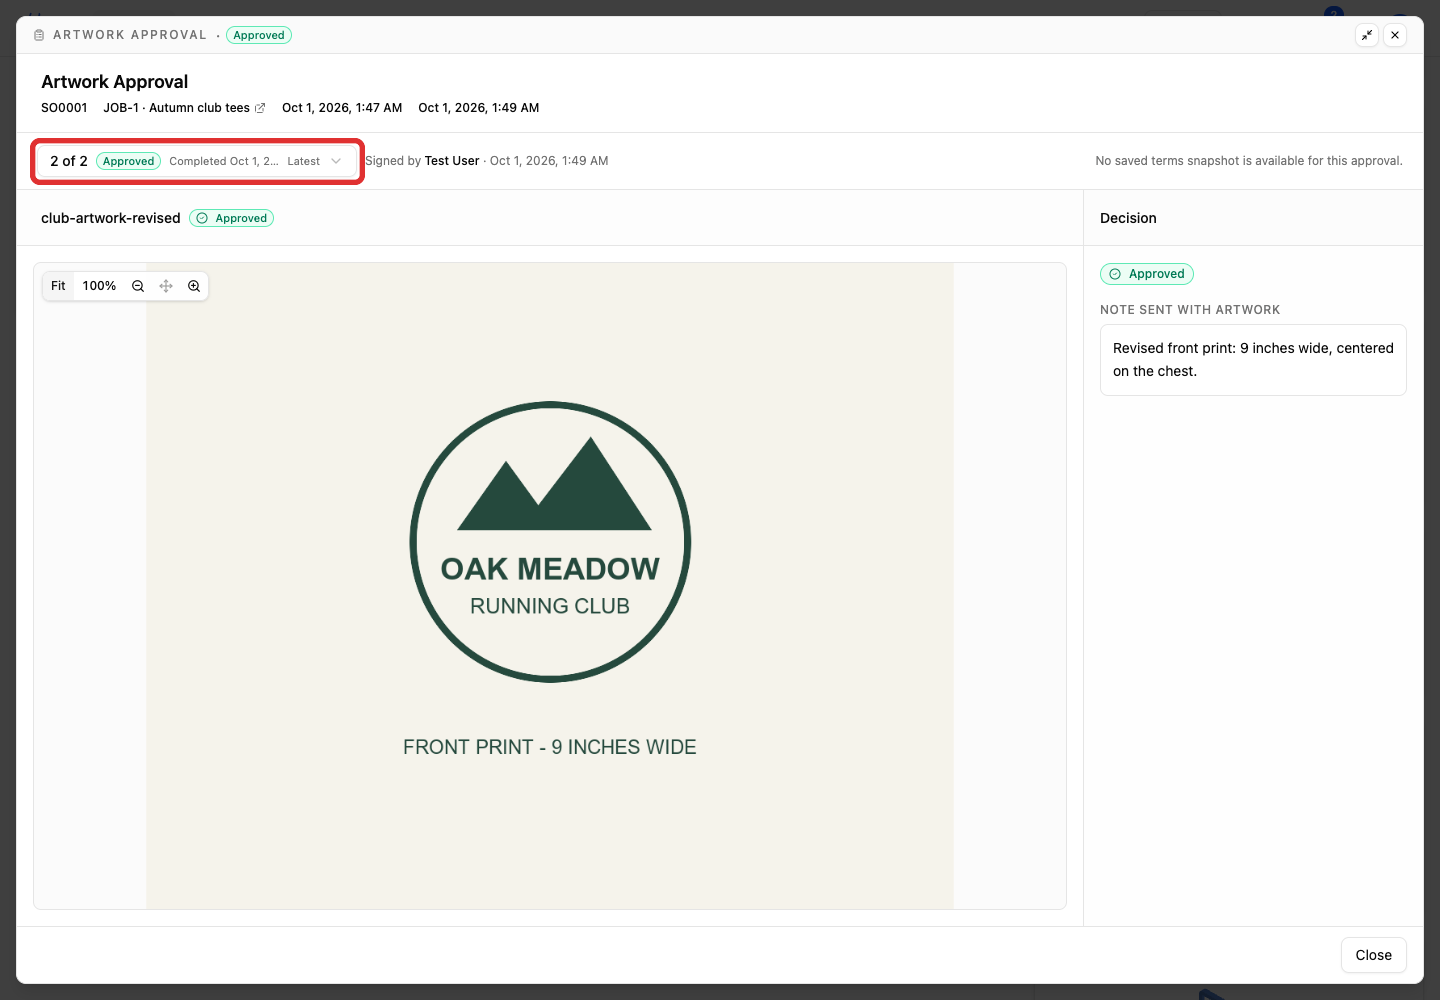Zoom out of the artwork preview
This screenshot has width=1440, height=1000.
click(x=138, y=286)
